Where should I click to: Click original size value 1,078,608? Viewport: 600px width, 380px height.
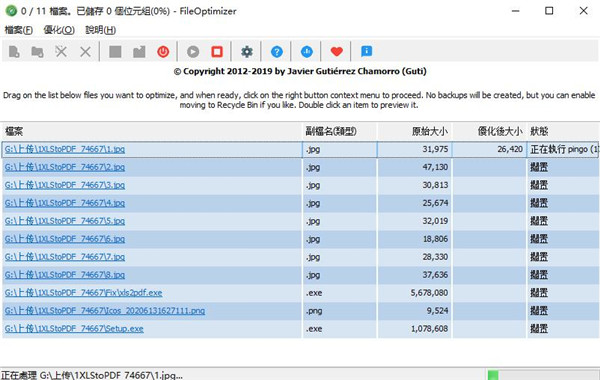coord(429,329)
